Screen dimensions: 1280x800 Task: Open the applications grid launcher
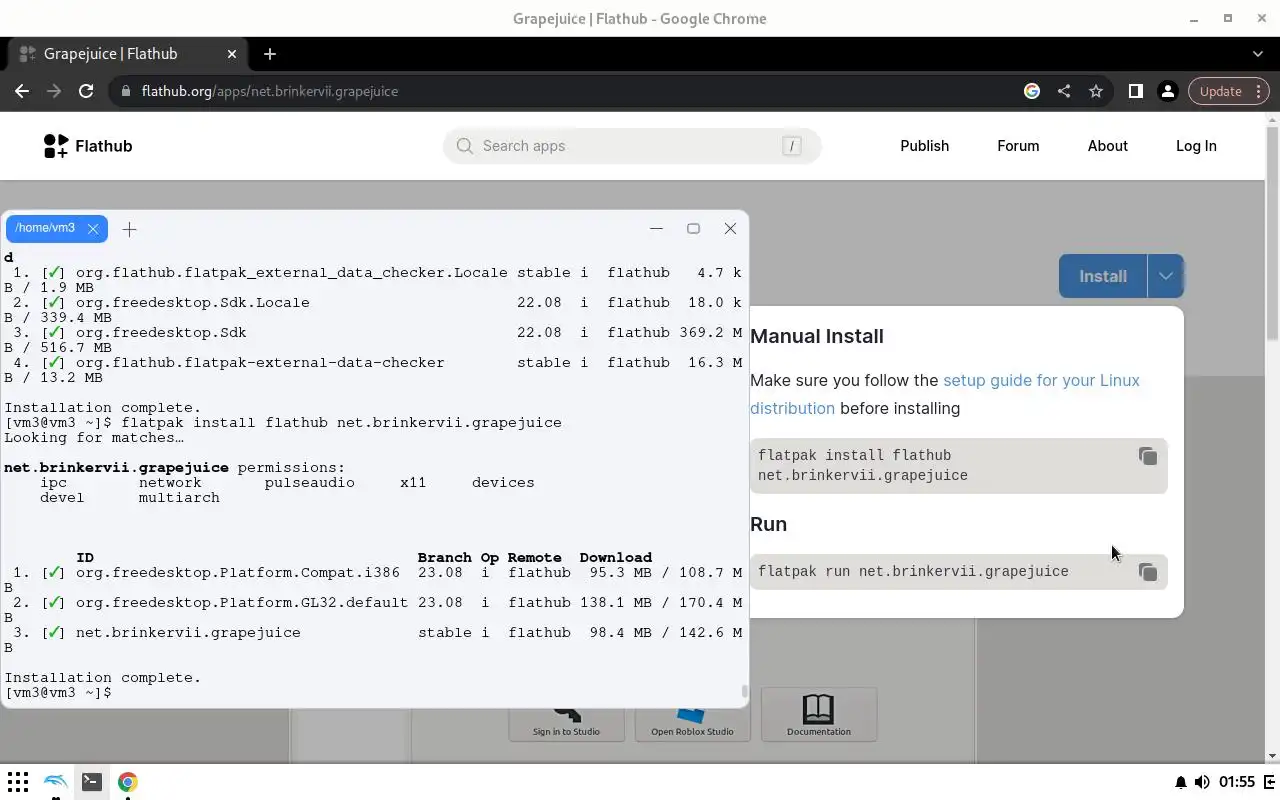[x=18, y=782]
